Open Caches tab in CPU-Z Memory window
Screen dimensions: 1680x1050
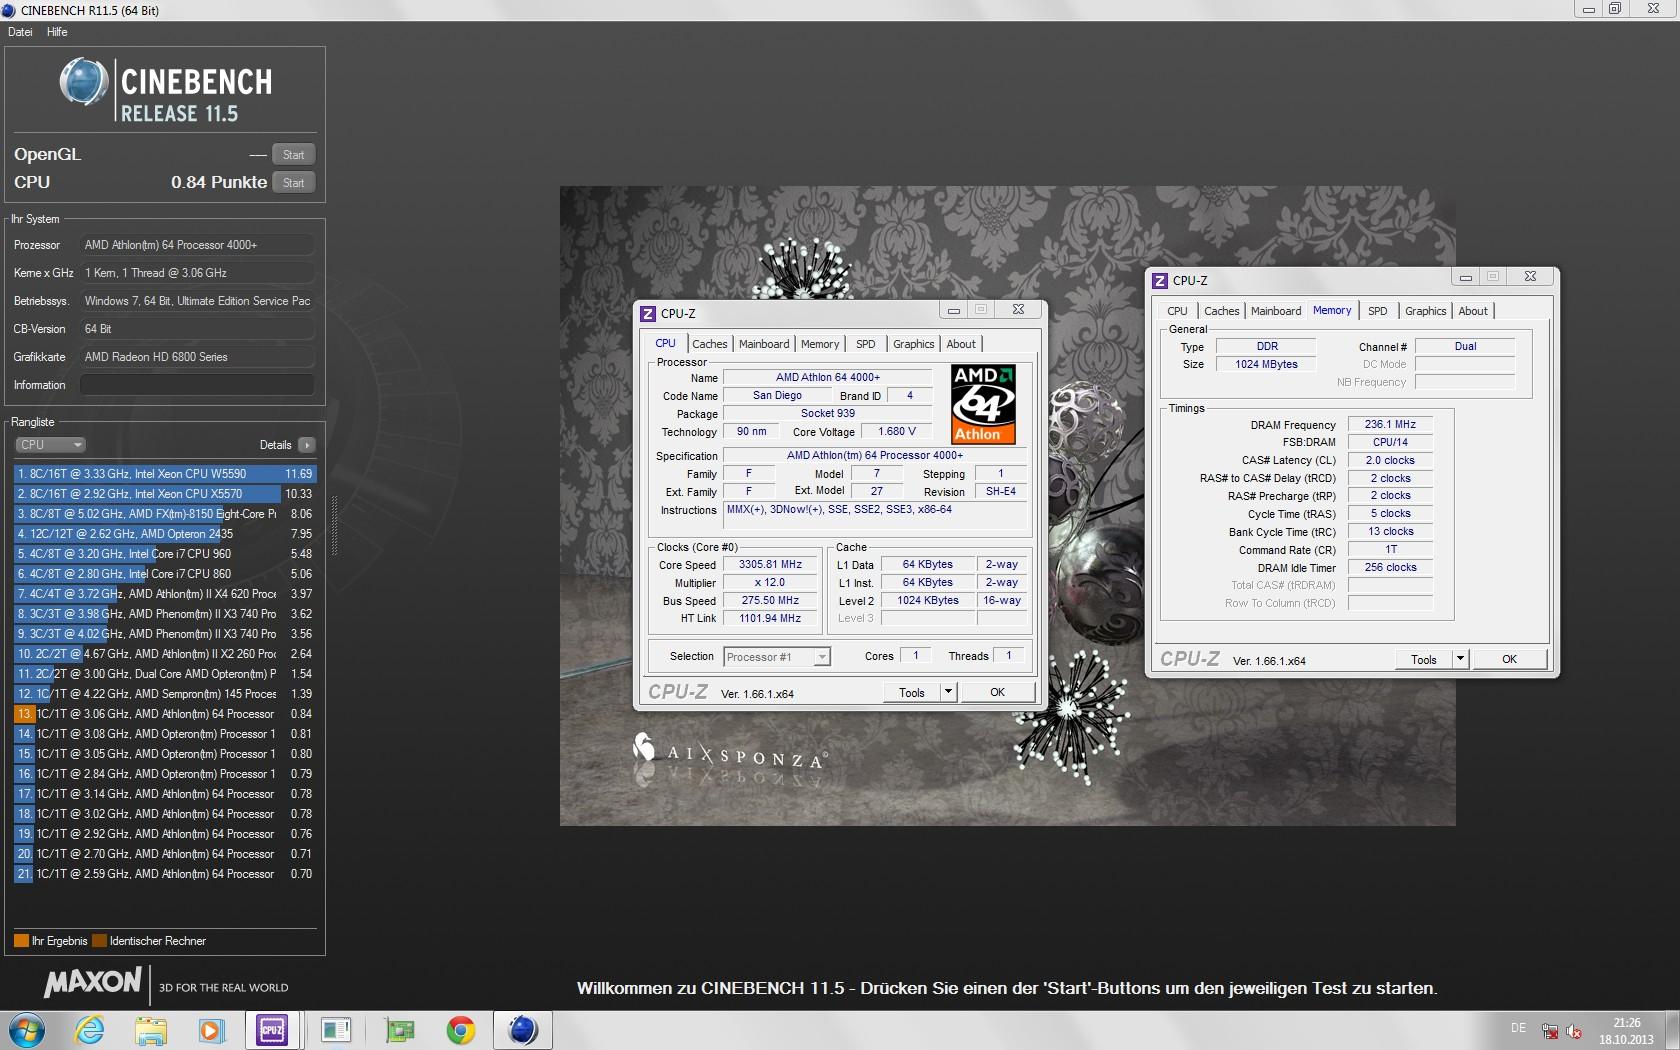(1221, 311)
